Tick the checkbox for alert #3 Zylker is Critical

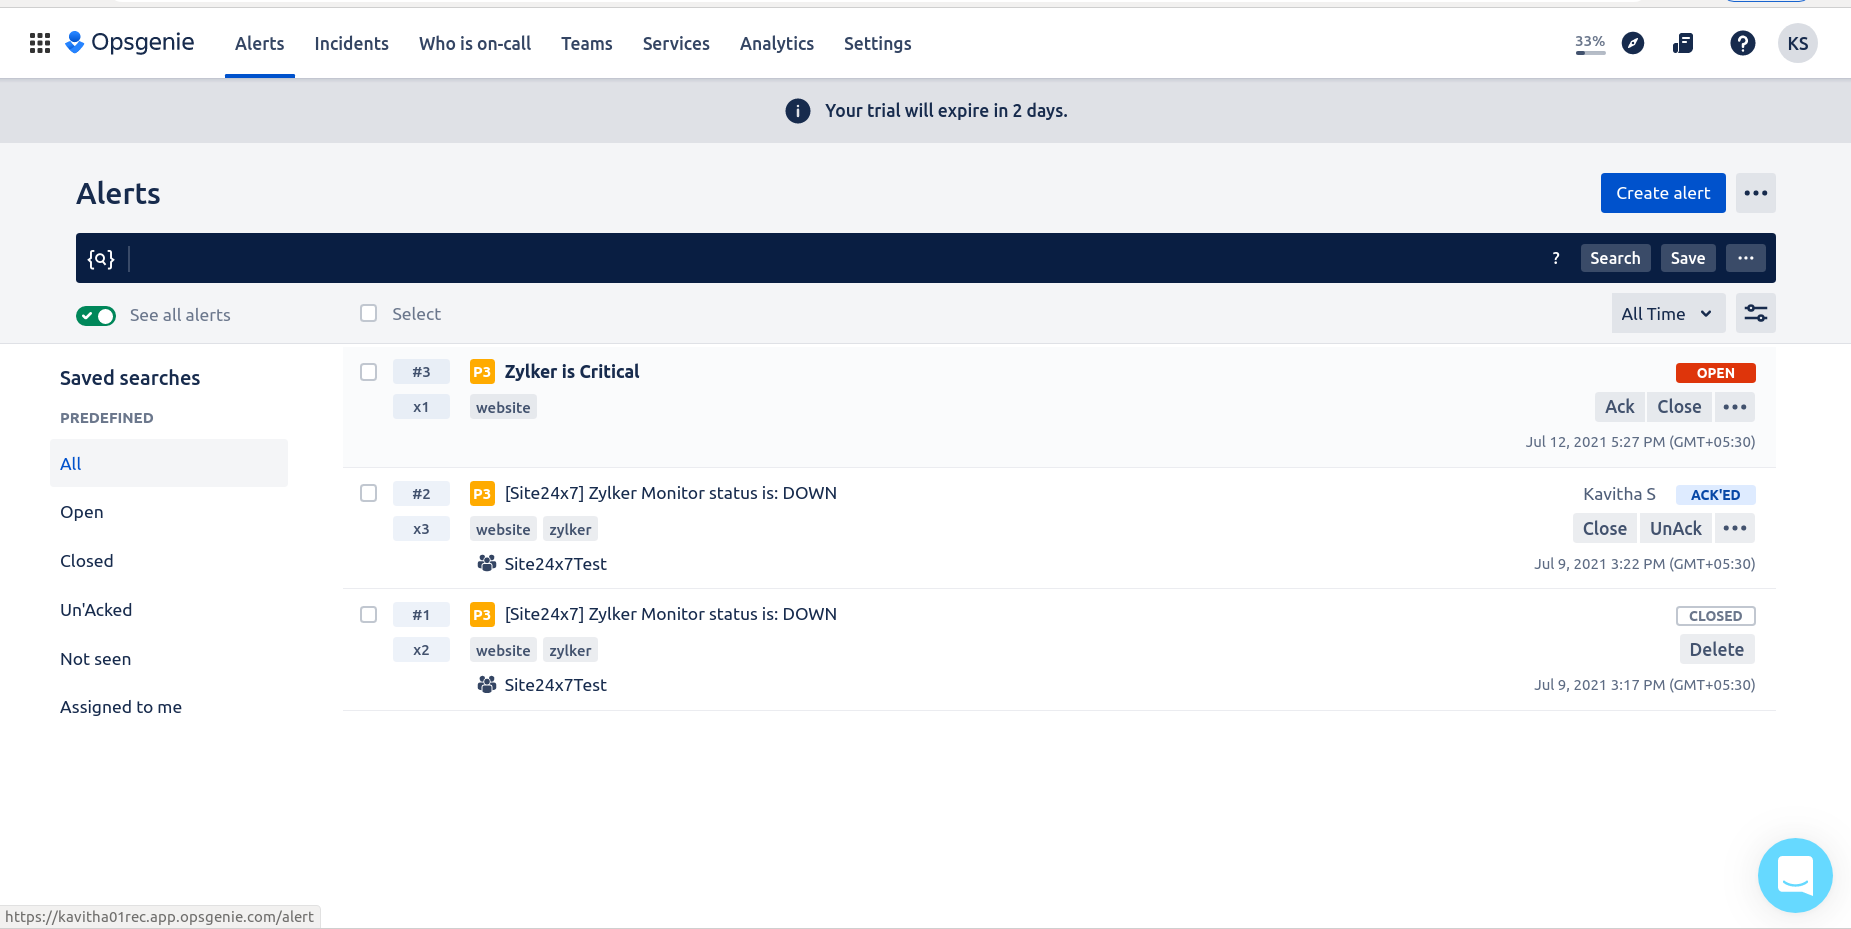point(368,371)
